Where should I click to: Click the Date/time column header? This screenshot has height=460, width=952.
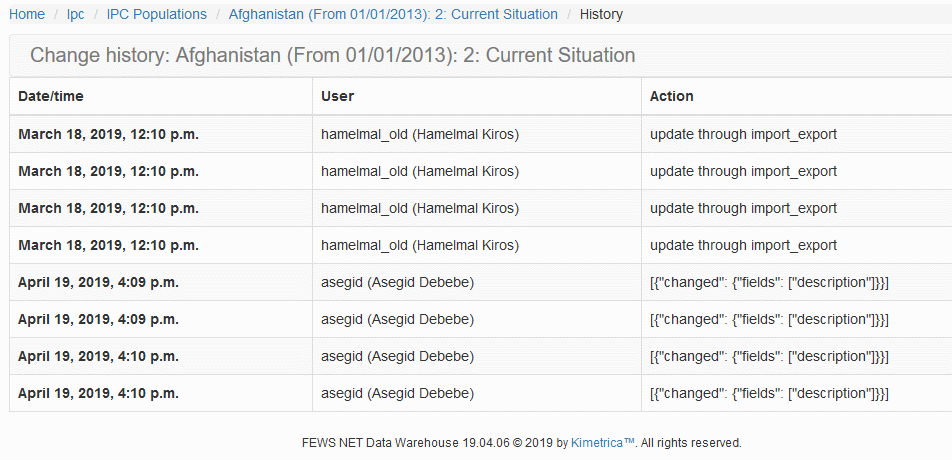[51, 96]
